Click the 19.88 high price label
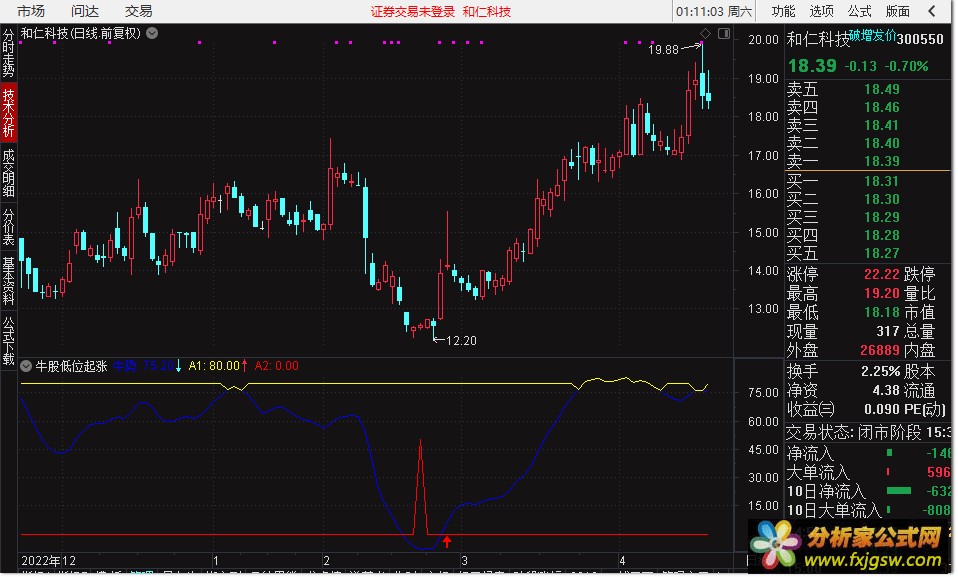Image resolution: width=958 pixels, height=577 pixels. 663,50
